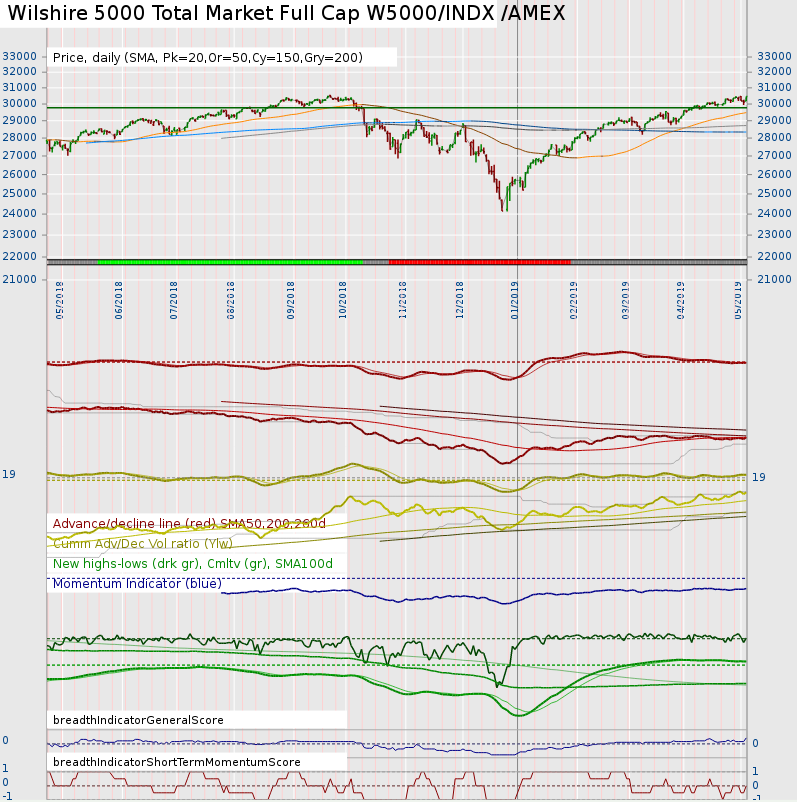Click 26000 on the right price axis
This screenshot has width=797, height=802.
point(774,174)
